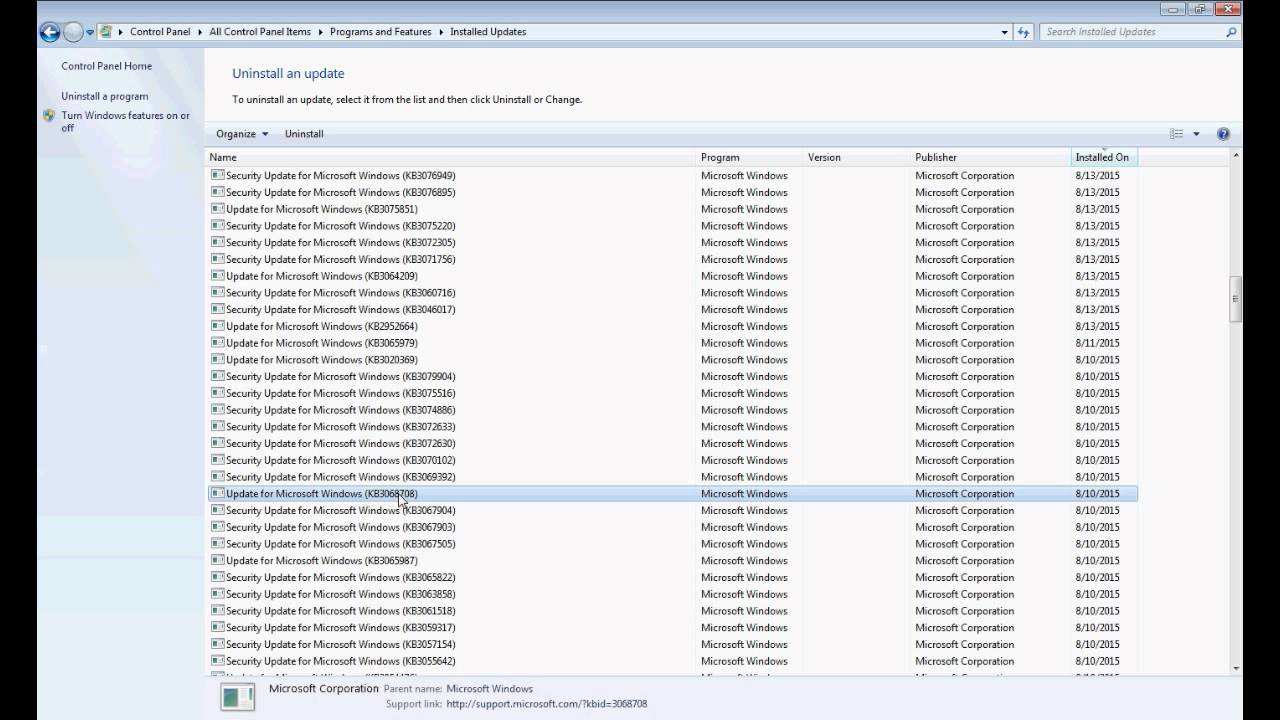Select Update KB3065987 row
The height and width of the screenshot is (720, 1280).
[x=672, y=561]
